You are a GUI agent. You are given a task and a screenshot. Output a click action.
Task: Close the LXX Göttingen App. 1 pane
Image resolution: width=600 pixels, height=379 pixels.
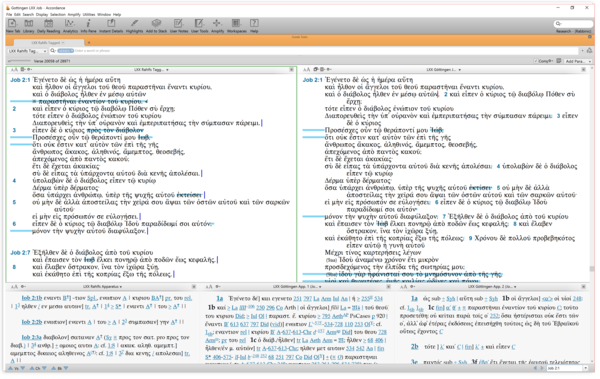[388, 287]
